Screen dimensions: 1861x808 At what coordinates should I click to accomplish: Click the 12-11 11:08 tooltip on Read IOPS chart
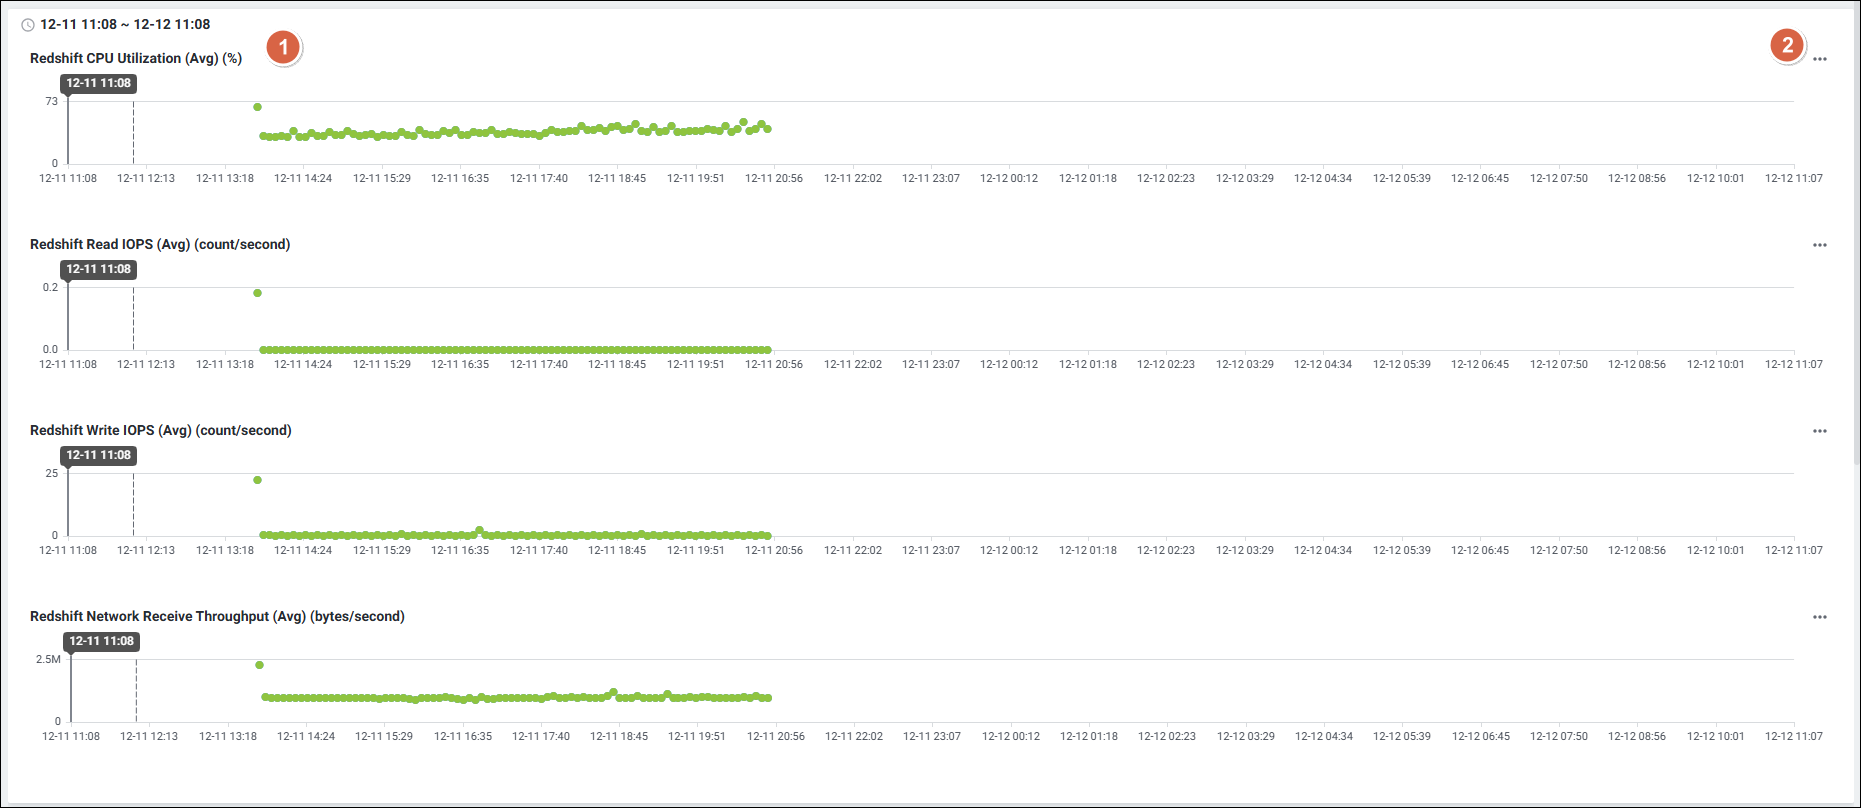[98, 269]
